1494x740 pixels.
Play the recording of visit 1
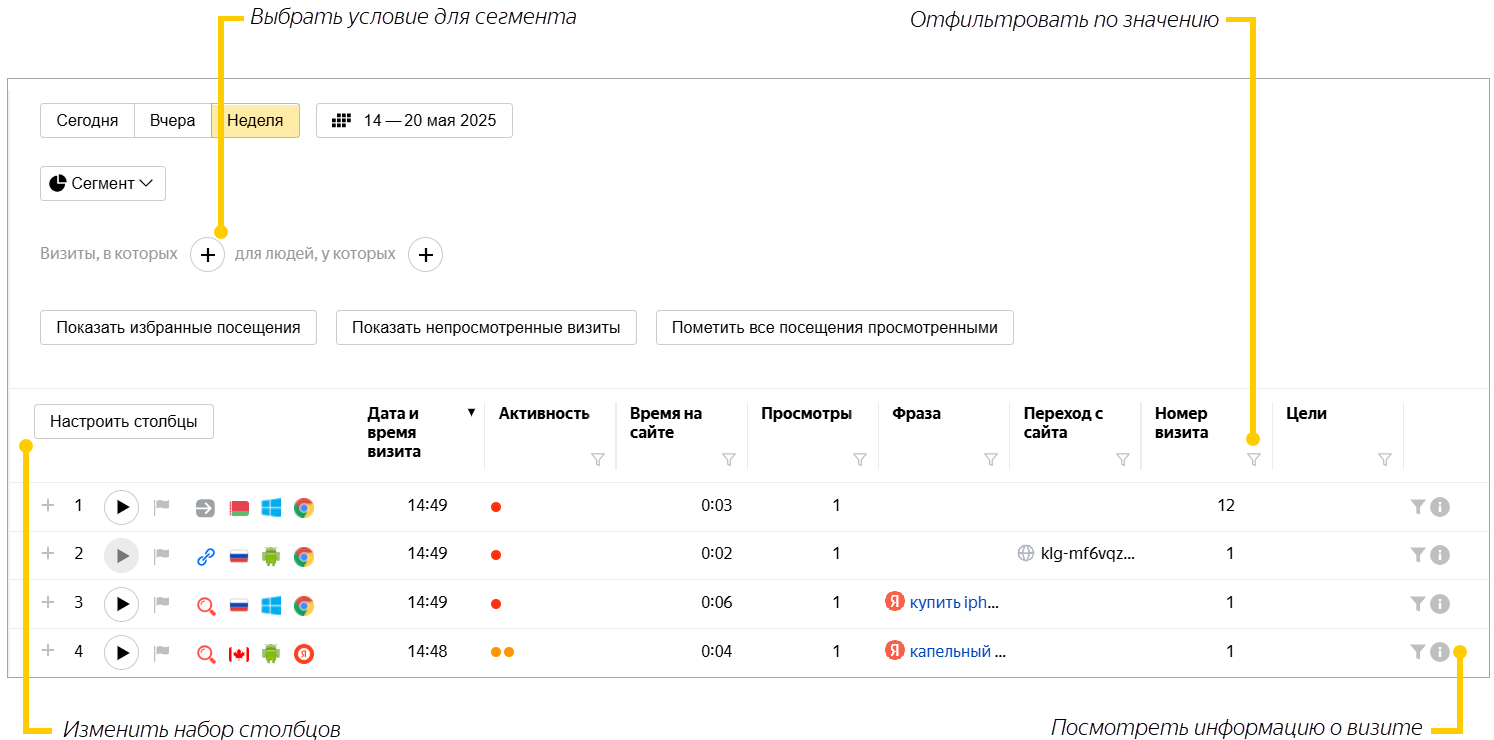pyautogui.click(x=121, y=507)
